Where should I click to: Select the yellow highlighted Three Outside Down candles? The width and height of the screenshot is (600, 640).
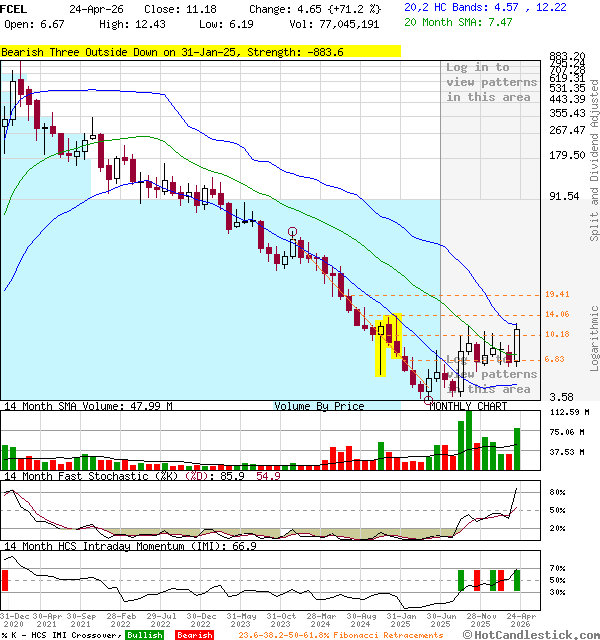tap(388, 345)
